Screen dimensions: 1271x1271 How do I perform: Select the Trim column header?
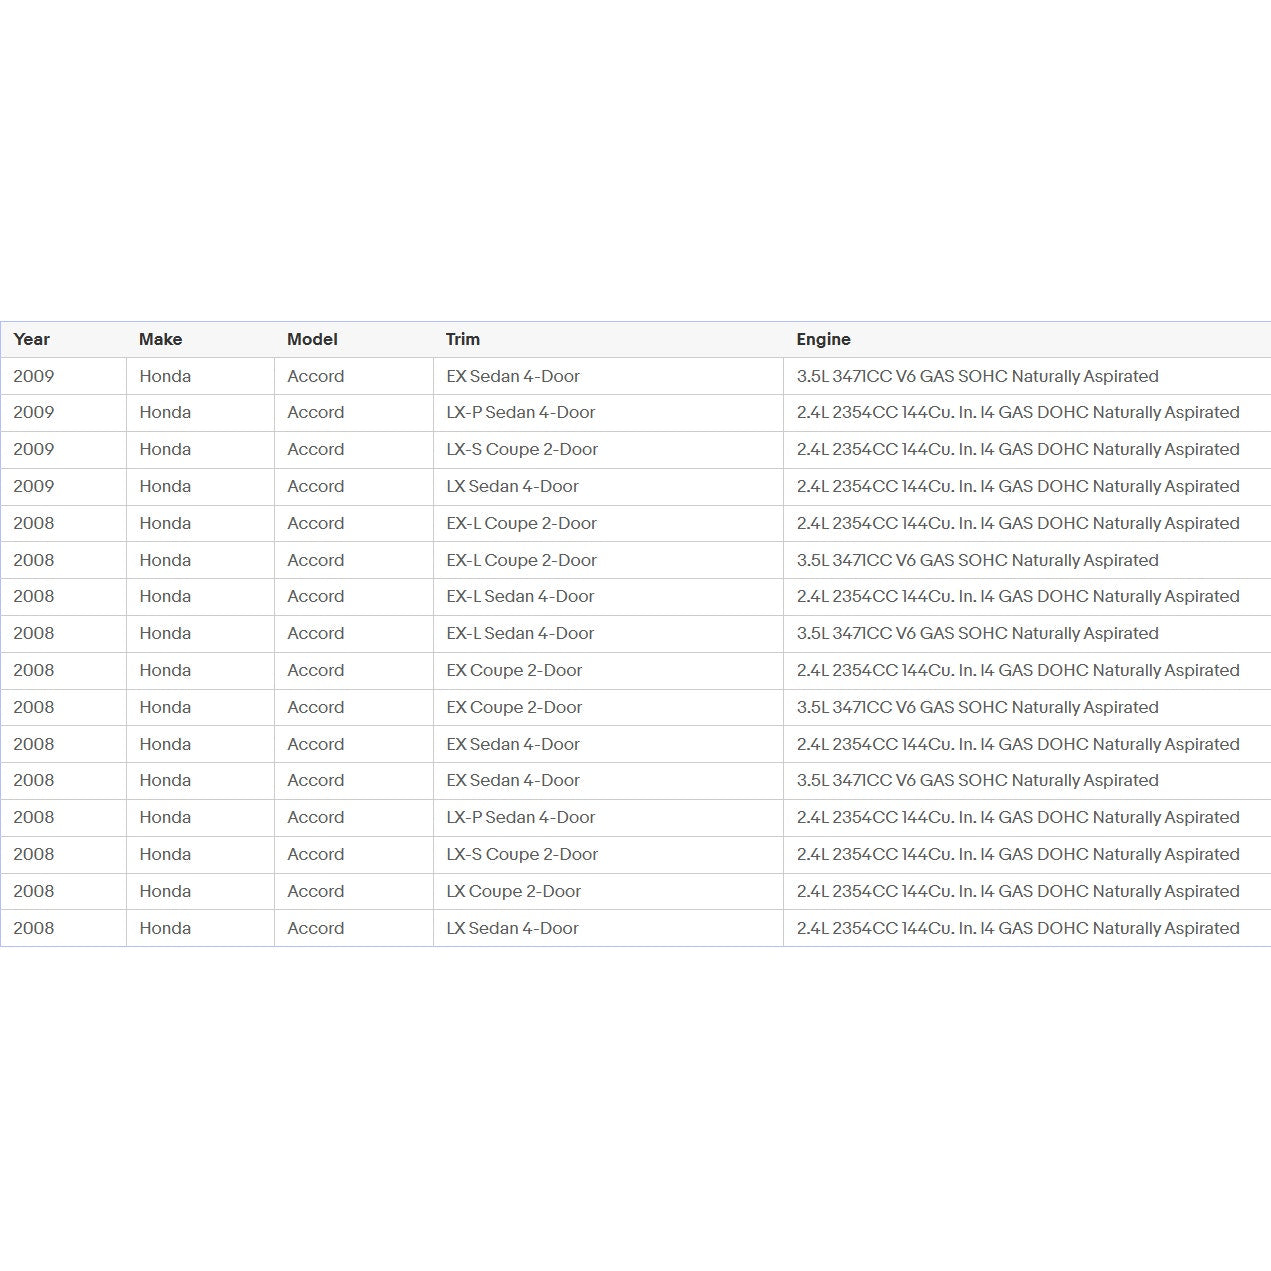point(463,339)
